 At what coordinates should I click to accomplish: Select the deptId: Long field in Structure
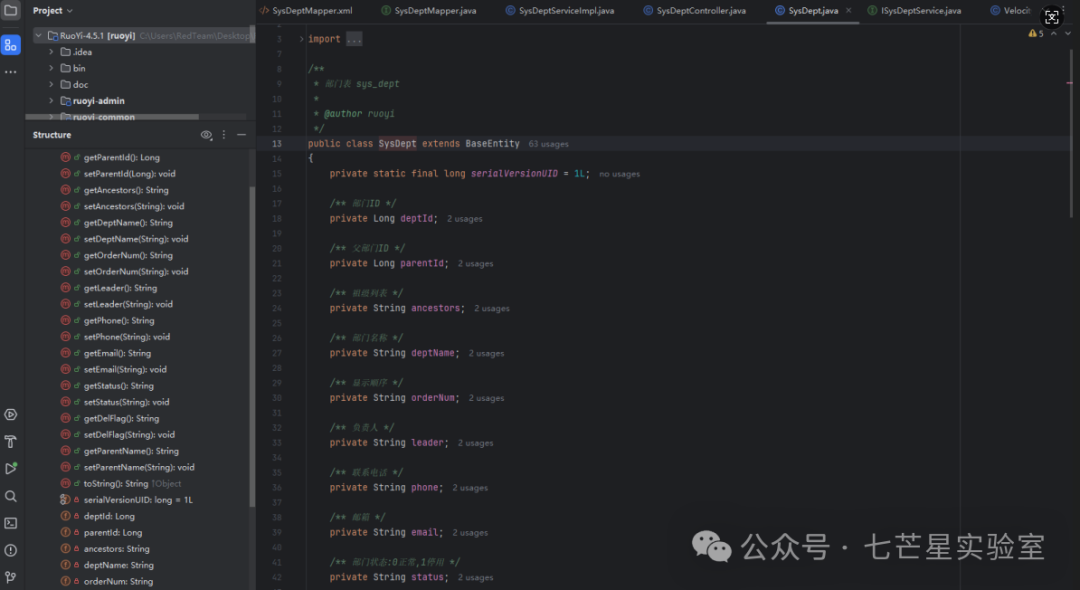click(109, 516)
